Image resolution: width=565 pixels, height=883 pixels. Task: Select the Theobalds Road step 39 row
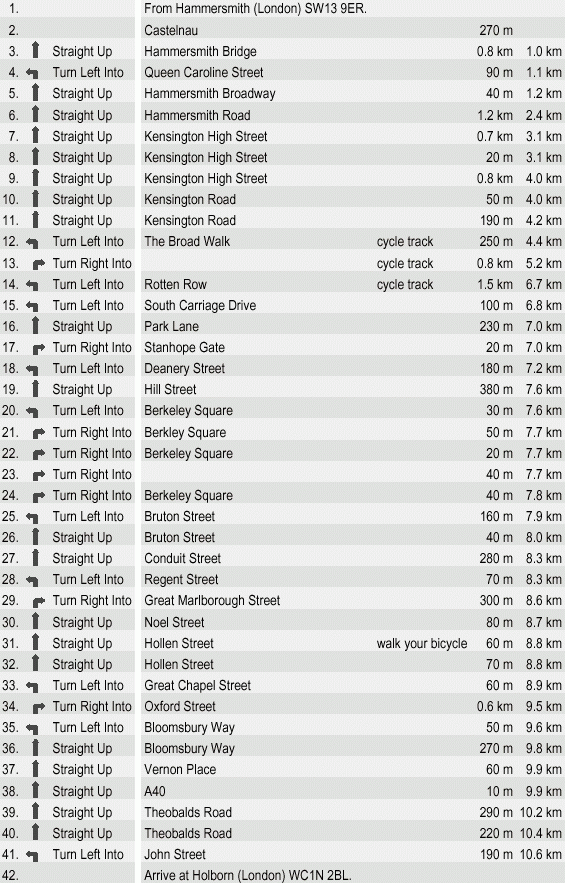point(282,812)
